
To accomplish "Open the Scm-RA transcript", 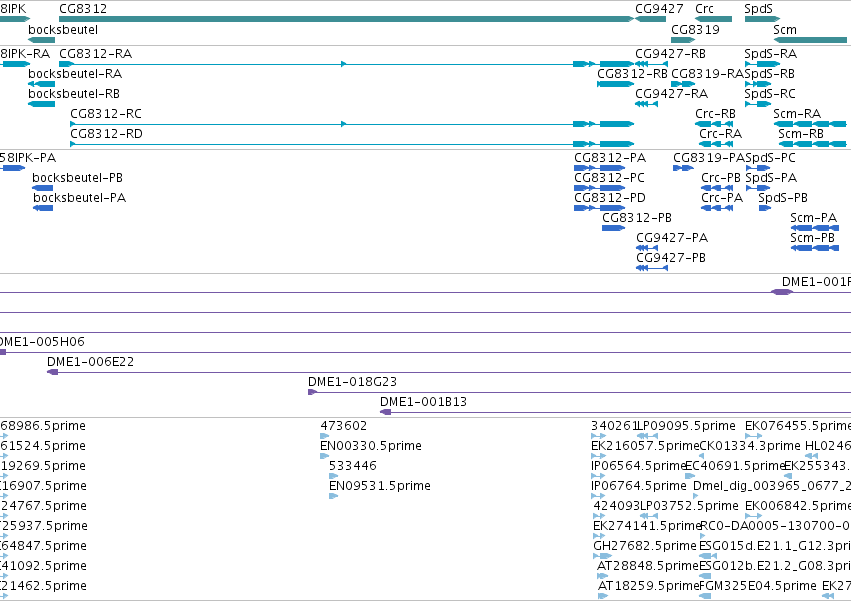I will click(x=797, y=114).
